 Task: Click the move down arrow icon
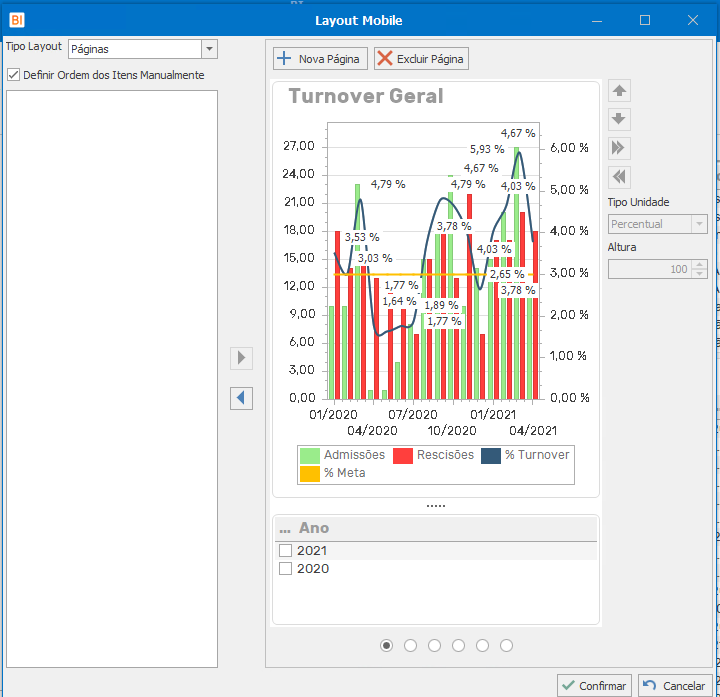pyautogui.click(x=619, y=120)
